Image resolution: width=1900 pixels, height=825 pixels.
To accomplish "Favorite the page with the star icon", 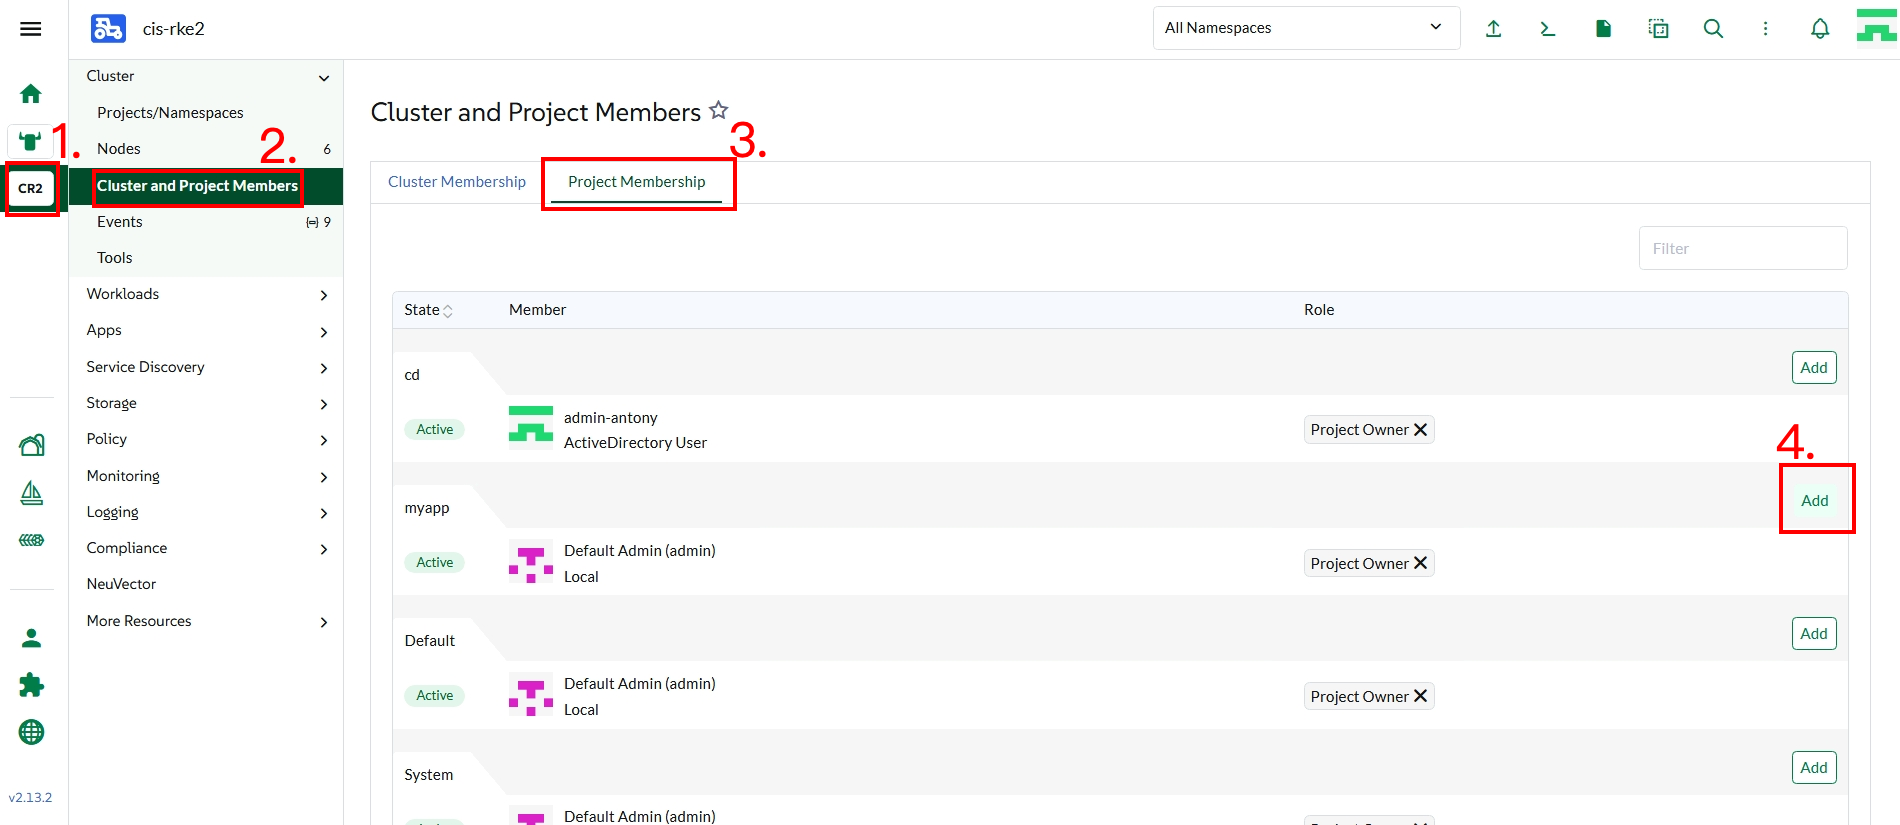I will tap(719, 110).
